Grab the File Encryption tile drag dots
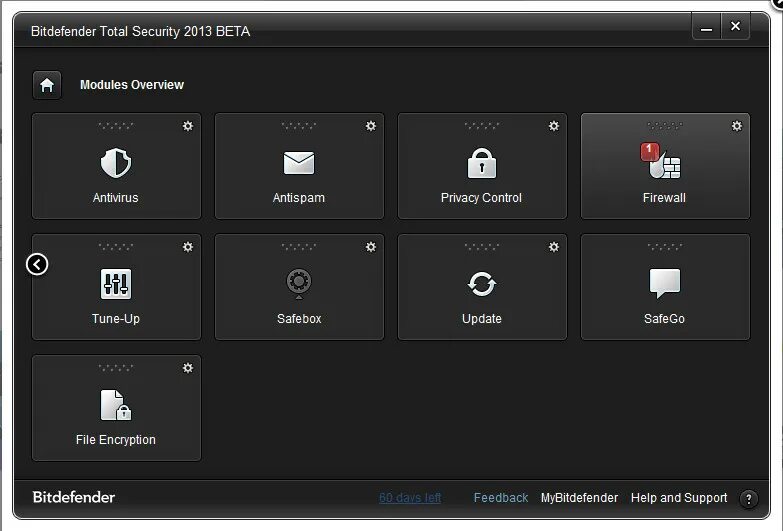 (116, 368)
